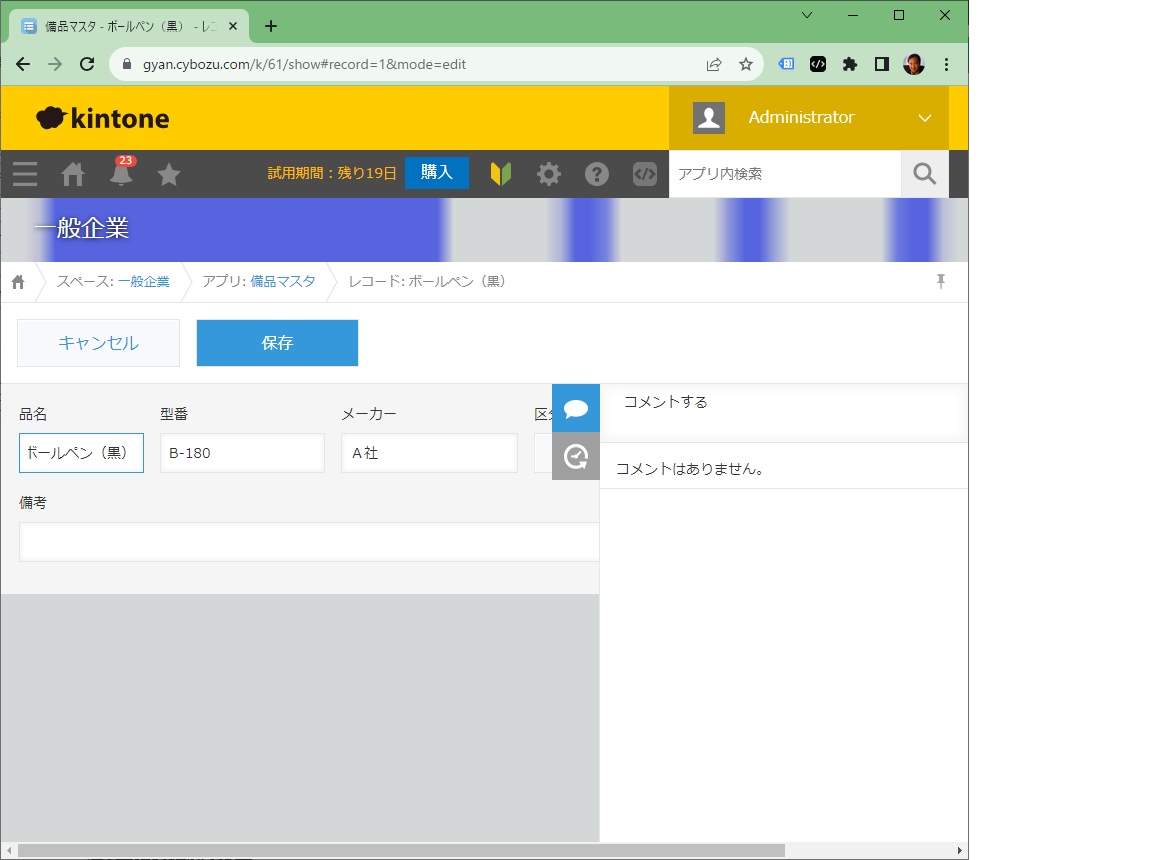
Task: Click the search magnifier button
Action: pos(925,174)
